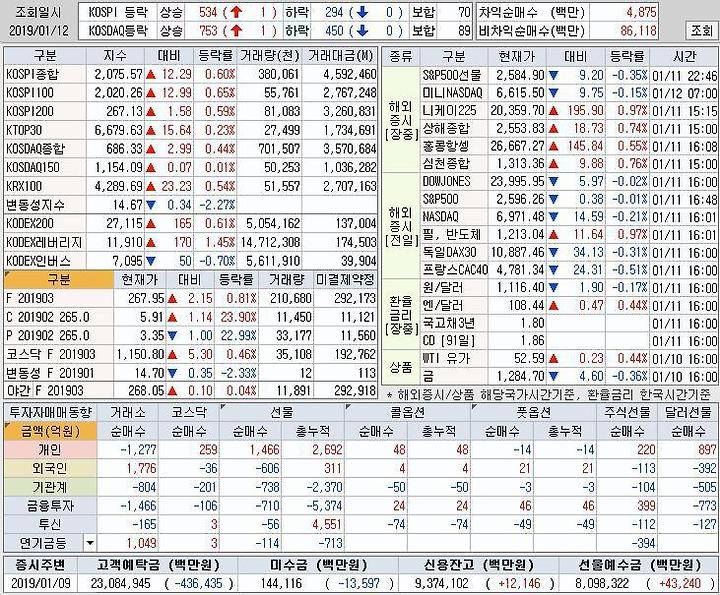Click the 미결제약정 column header

click(x=345, y=280)
